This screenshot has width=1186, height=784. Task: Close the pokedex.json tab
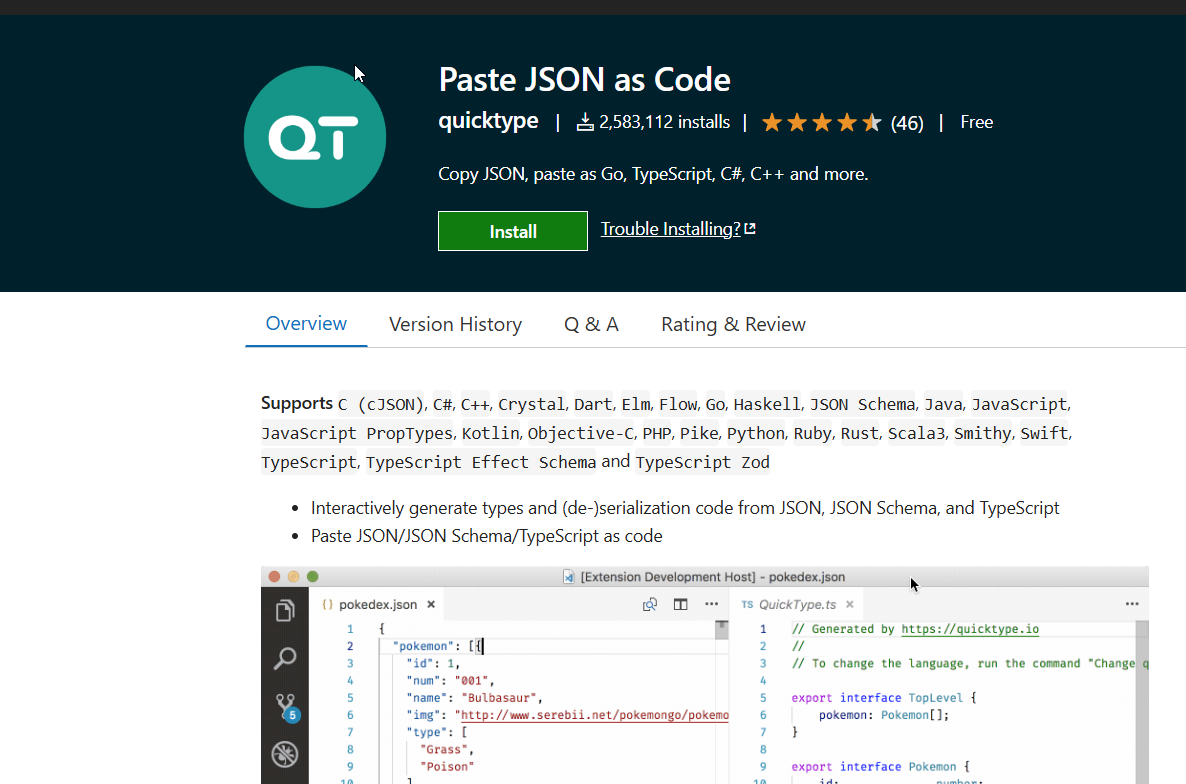click(431, 604)
